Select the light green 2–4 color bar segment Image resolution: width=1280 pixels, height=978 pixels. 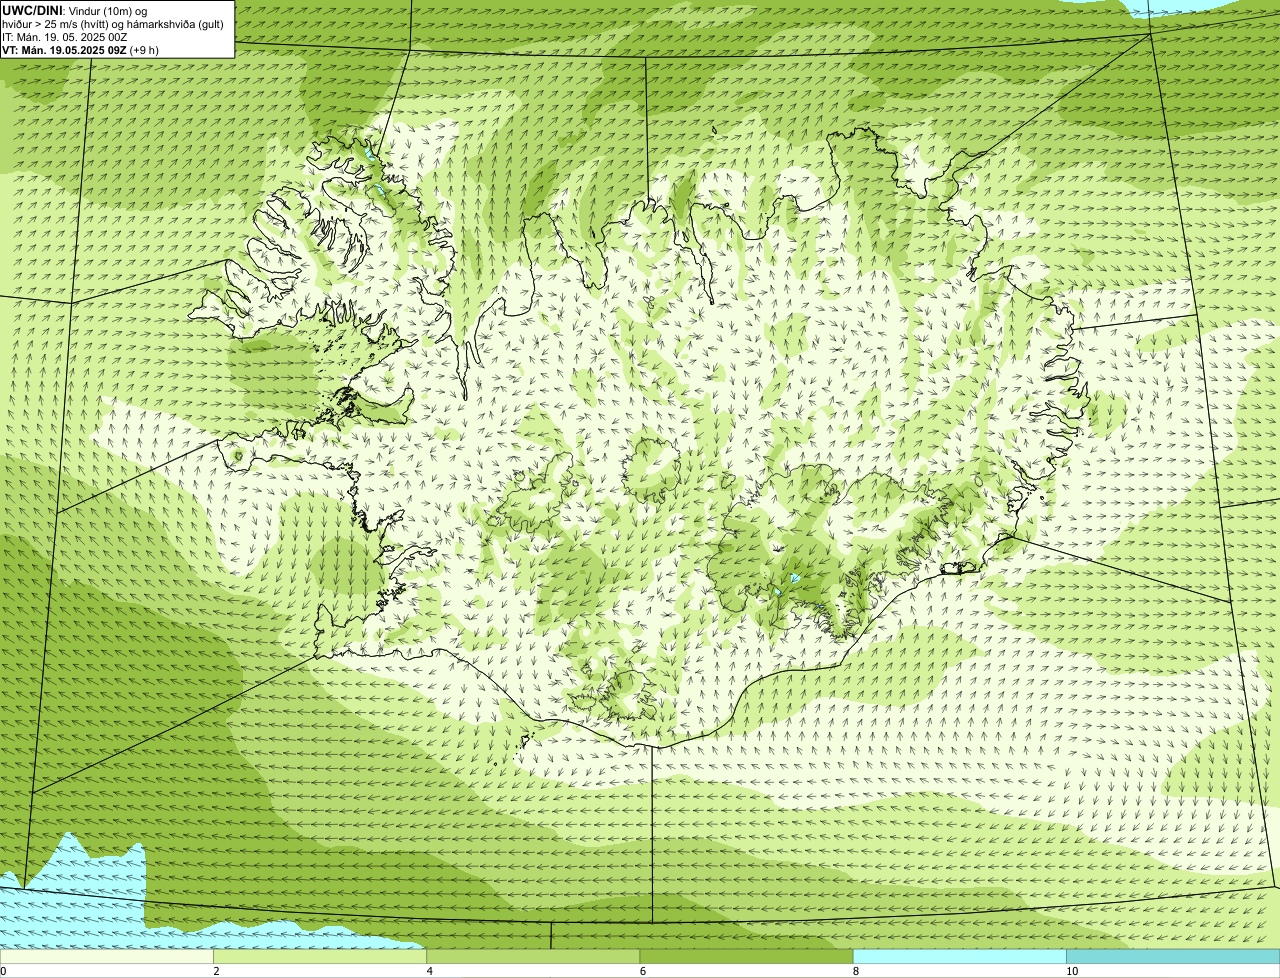[320, 956]
